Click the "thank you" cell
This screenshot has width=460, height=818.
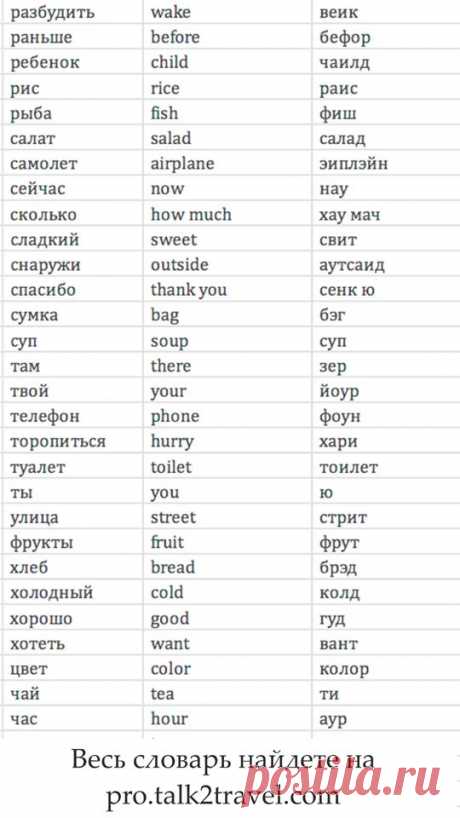[189, 290]
